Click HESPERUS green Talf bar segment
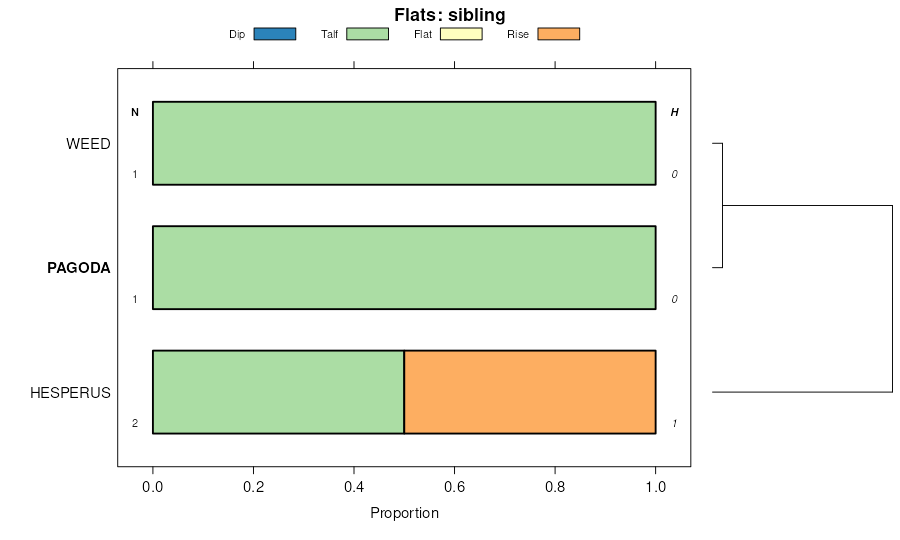The image size is (900, 540). [x=278, y=392]
